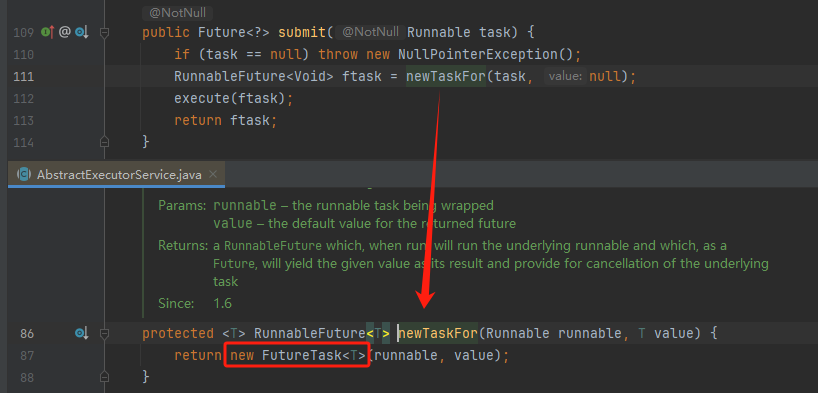This screenshot has height=393, width=818.
Task: Click the RunnableFuture word in the Returns doc
Action: 273,245
